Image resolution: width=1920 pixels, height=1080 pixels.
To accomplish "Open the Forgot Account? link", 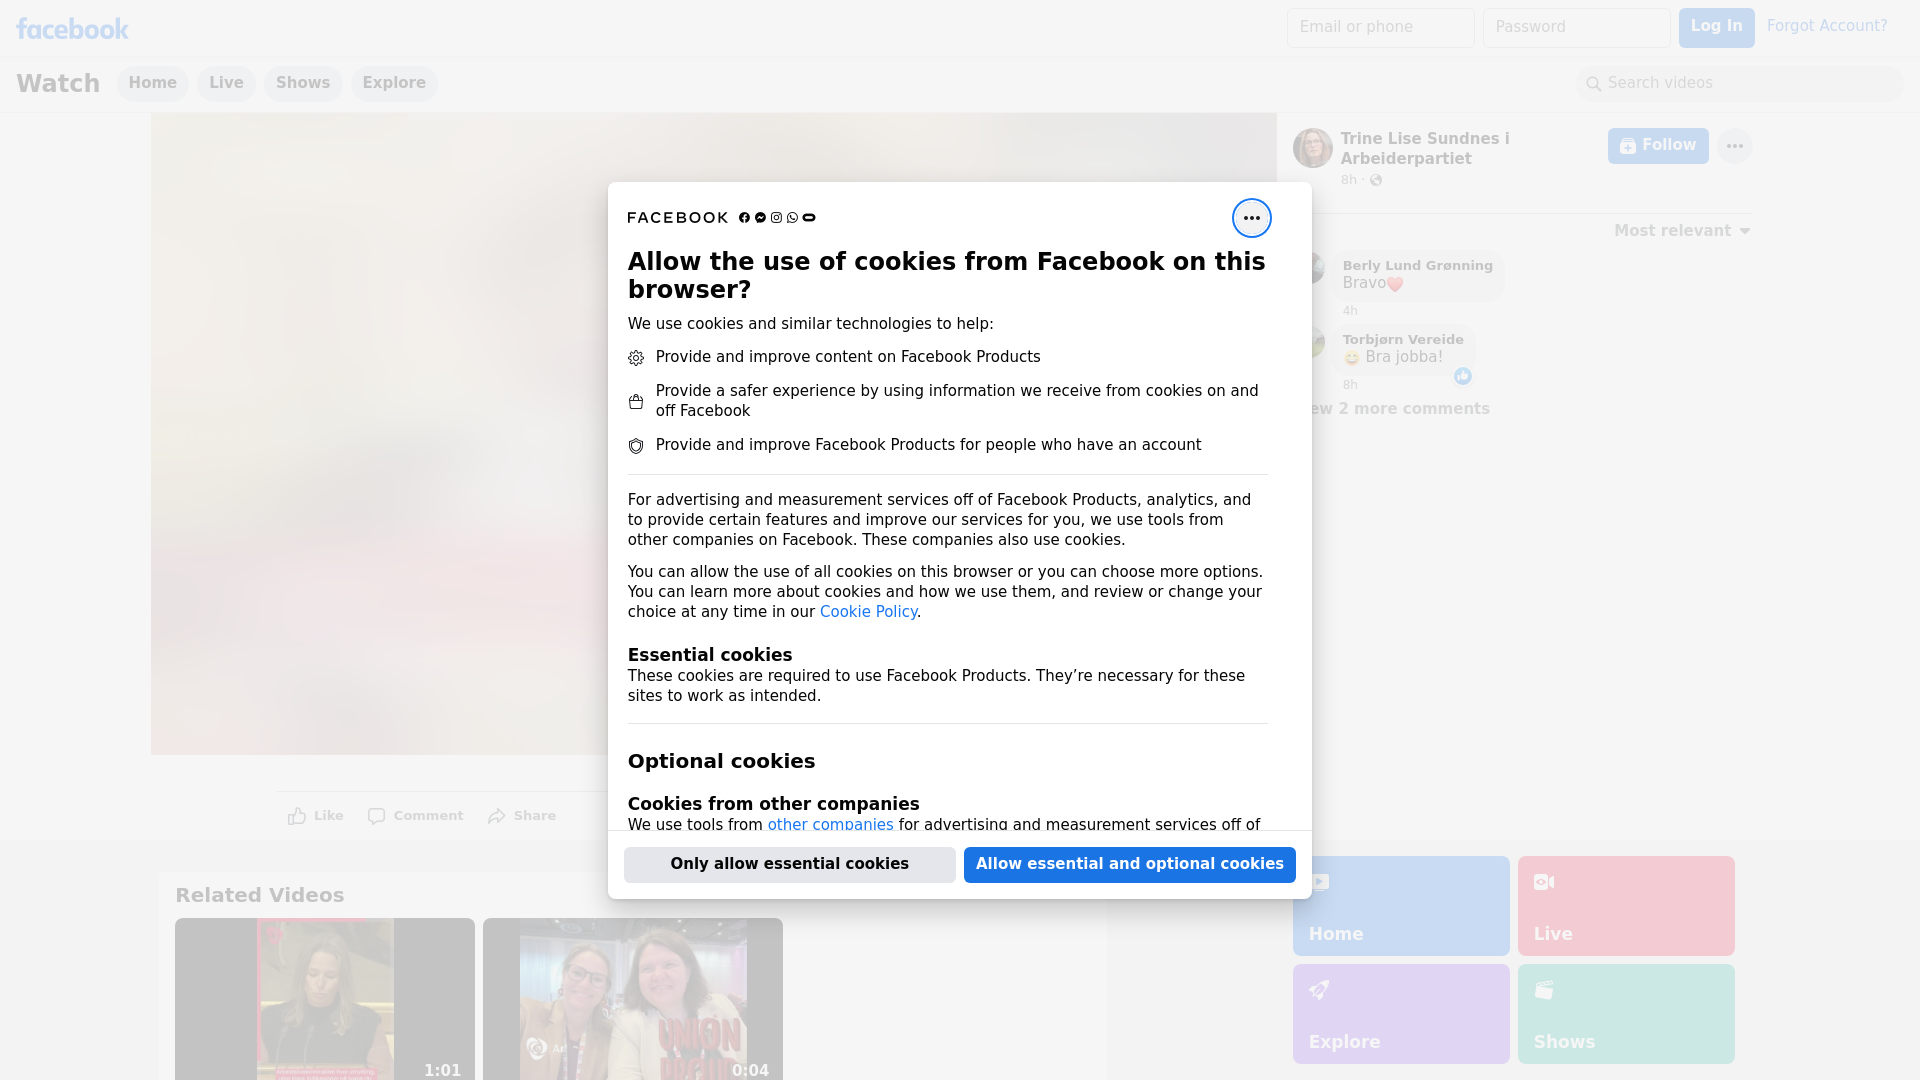I will click(1827, 26).
